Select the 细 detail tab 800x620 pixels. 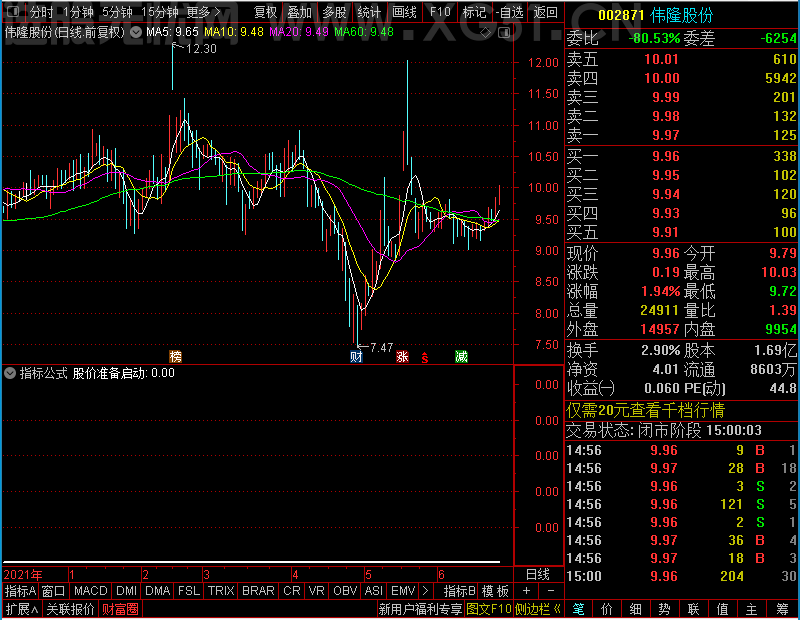[635, 609]
